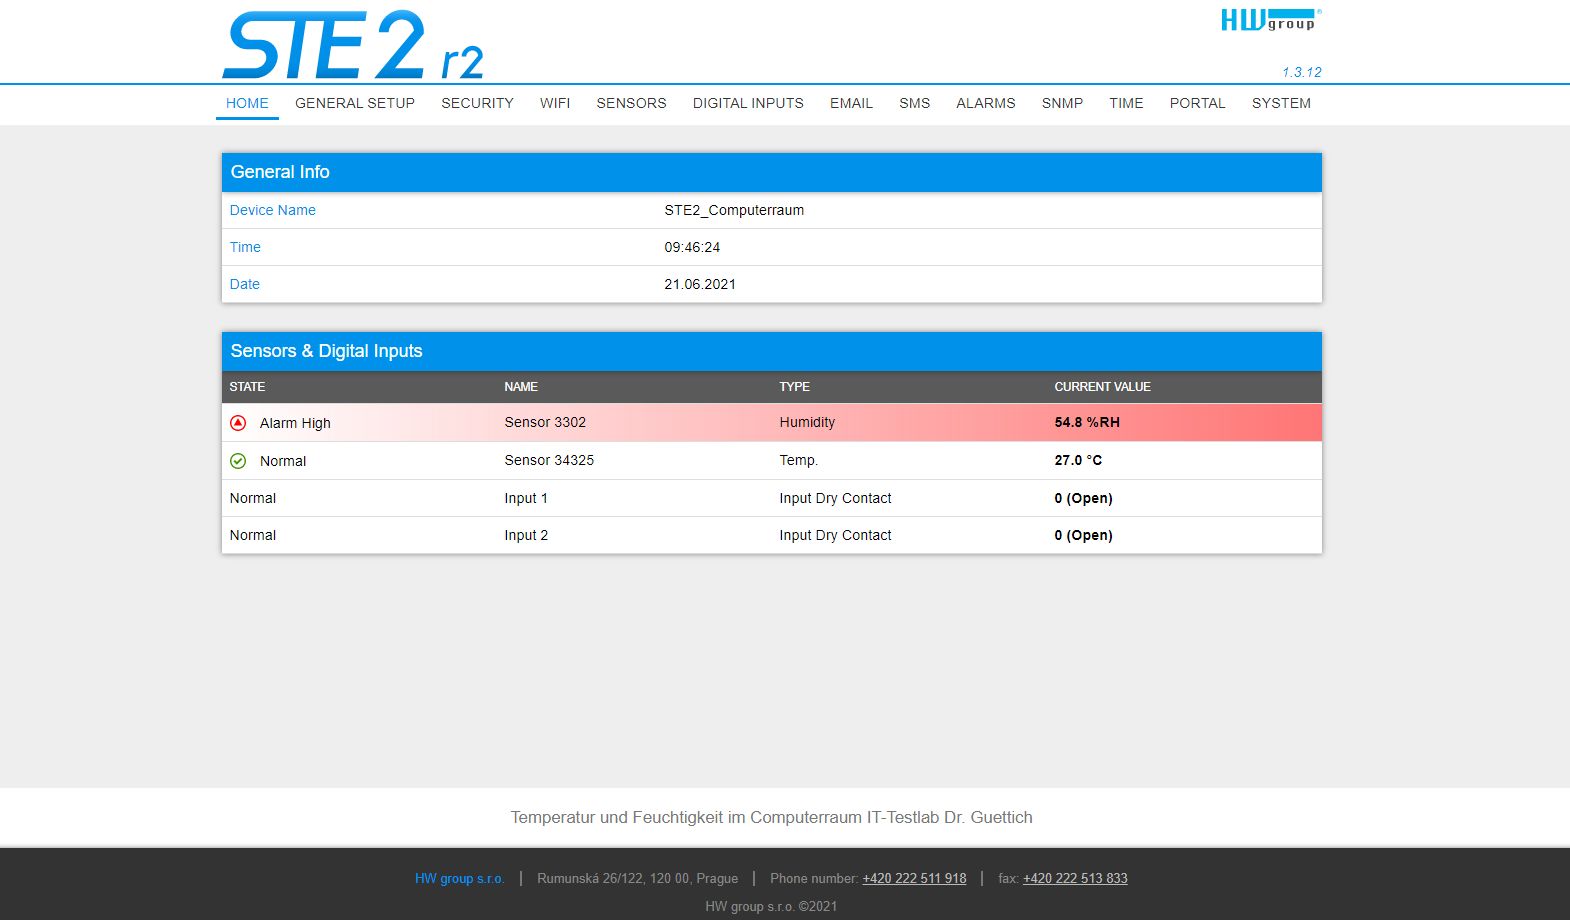Open the General Setup tab
Screen dimensions: 1570x920
355,103
